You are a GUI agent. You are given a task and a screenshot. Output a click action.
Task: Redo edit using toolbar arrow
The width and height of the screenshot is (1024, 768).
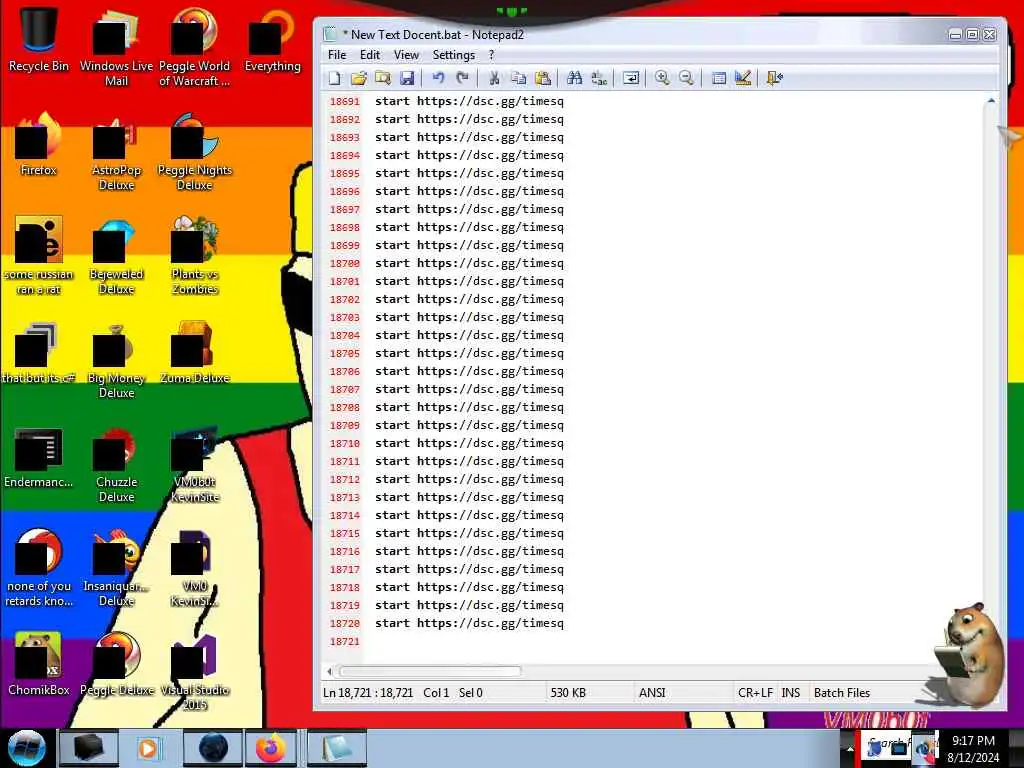click(x=462, y=78)
